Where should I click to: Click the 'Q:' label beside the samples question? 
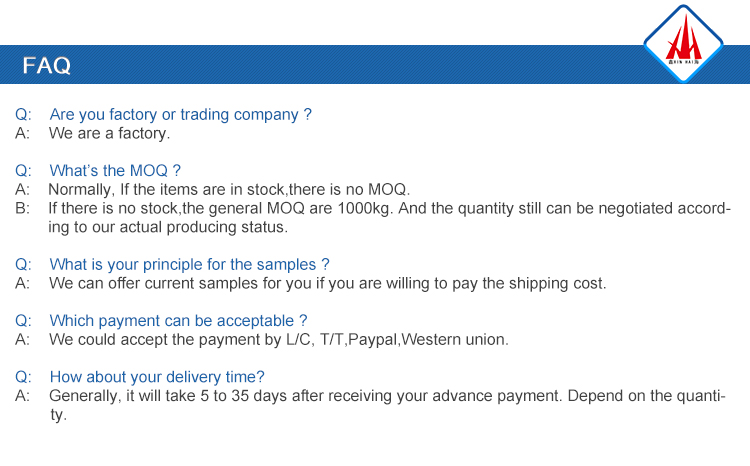(x=22, y=265)
